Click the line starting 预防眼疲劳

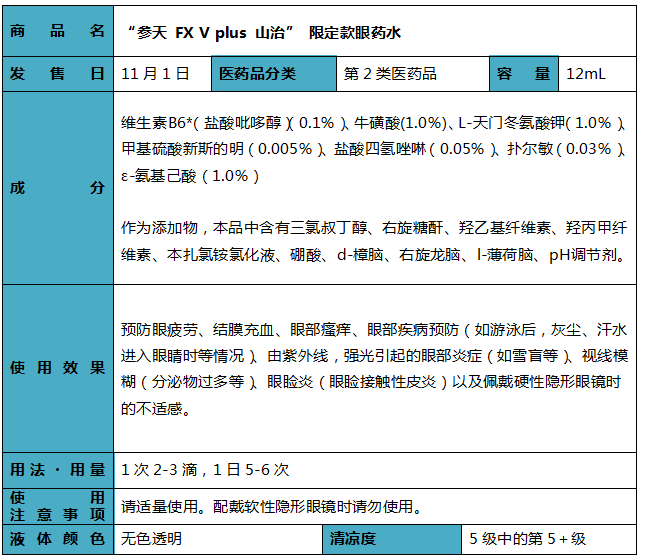click(x=374, y=330)
